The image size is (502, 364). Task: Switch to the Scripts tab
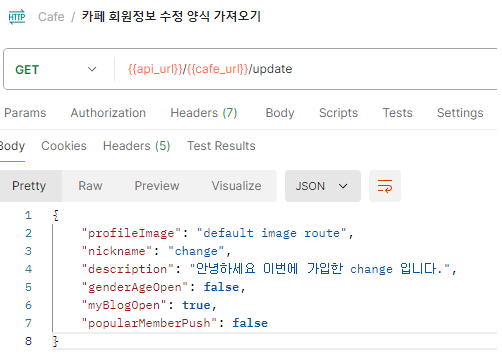tap(338, 113)
